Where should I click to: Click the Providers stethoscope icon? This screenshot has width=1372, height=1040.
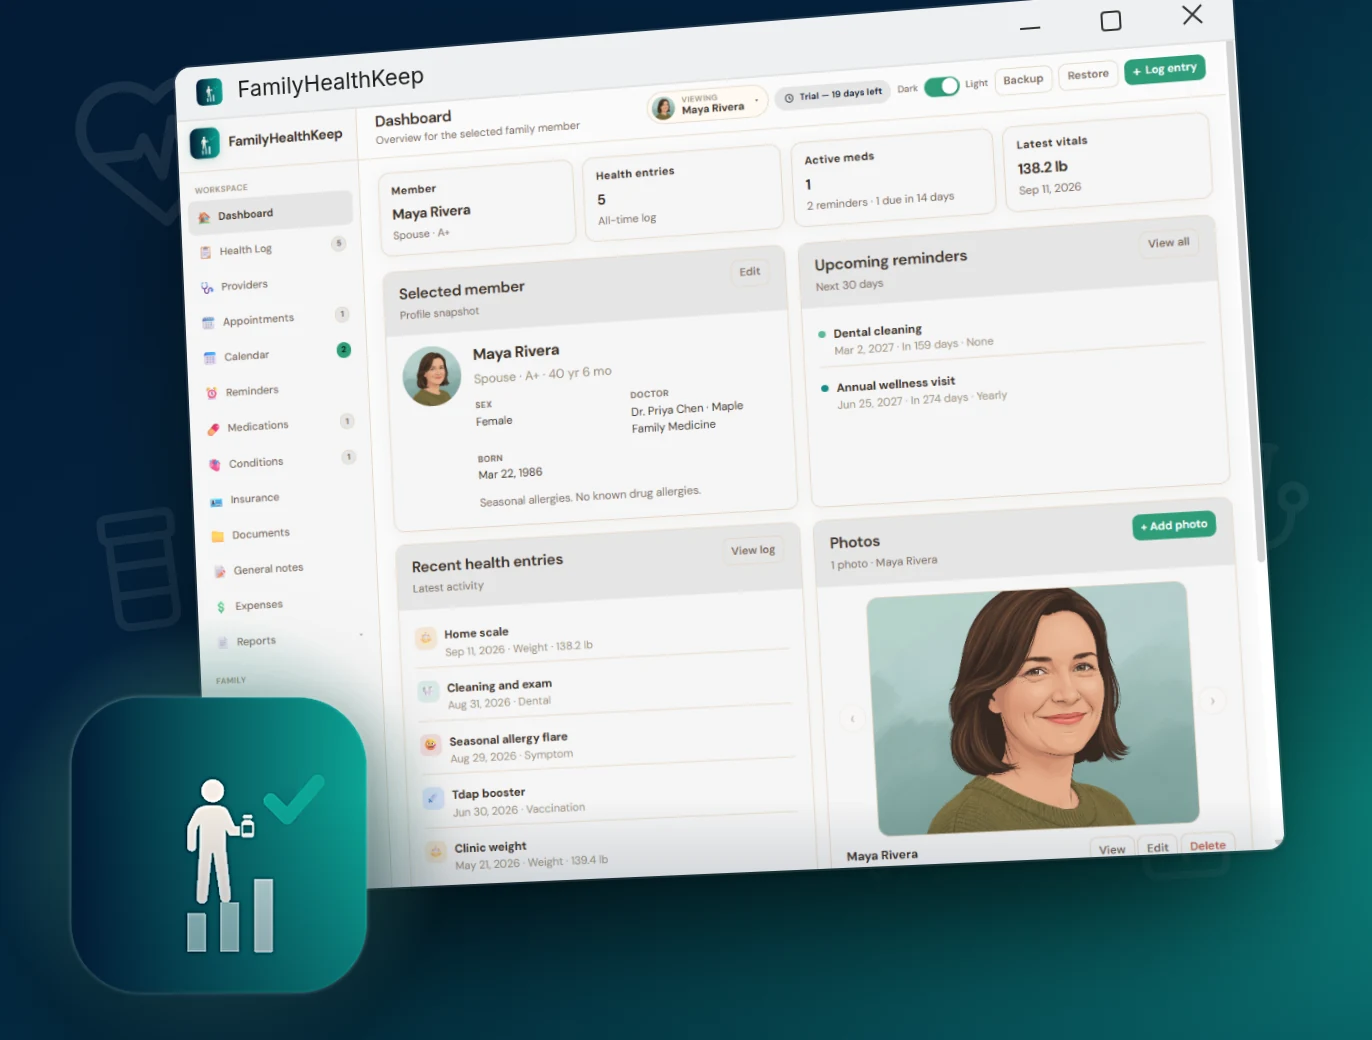click(x=207, y=288)
